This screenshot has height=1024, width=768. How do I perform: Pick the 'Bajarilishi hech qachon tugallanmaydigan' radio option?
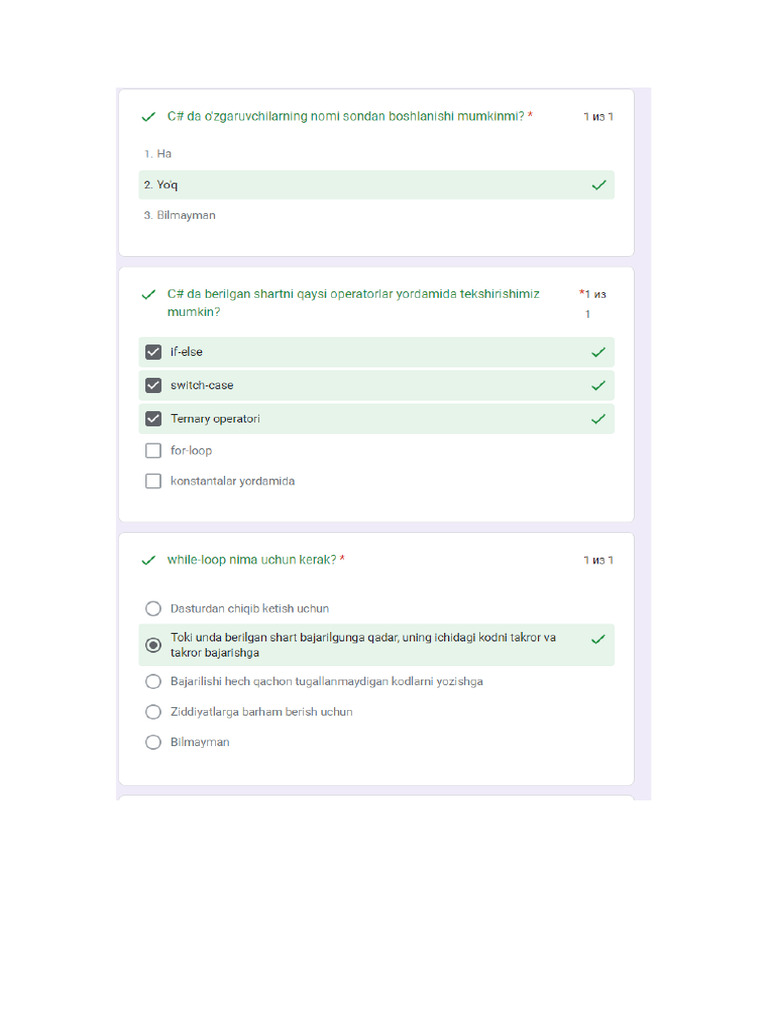pyautogui.click(x=153, y=681)
